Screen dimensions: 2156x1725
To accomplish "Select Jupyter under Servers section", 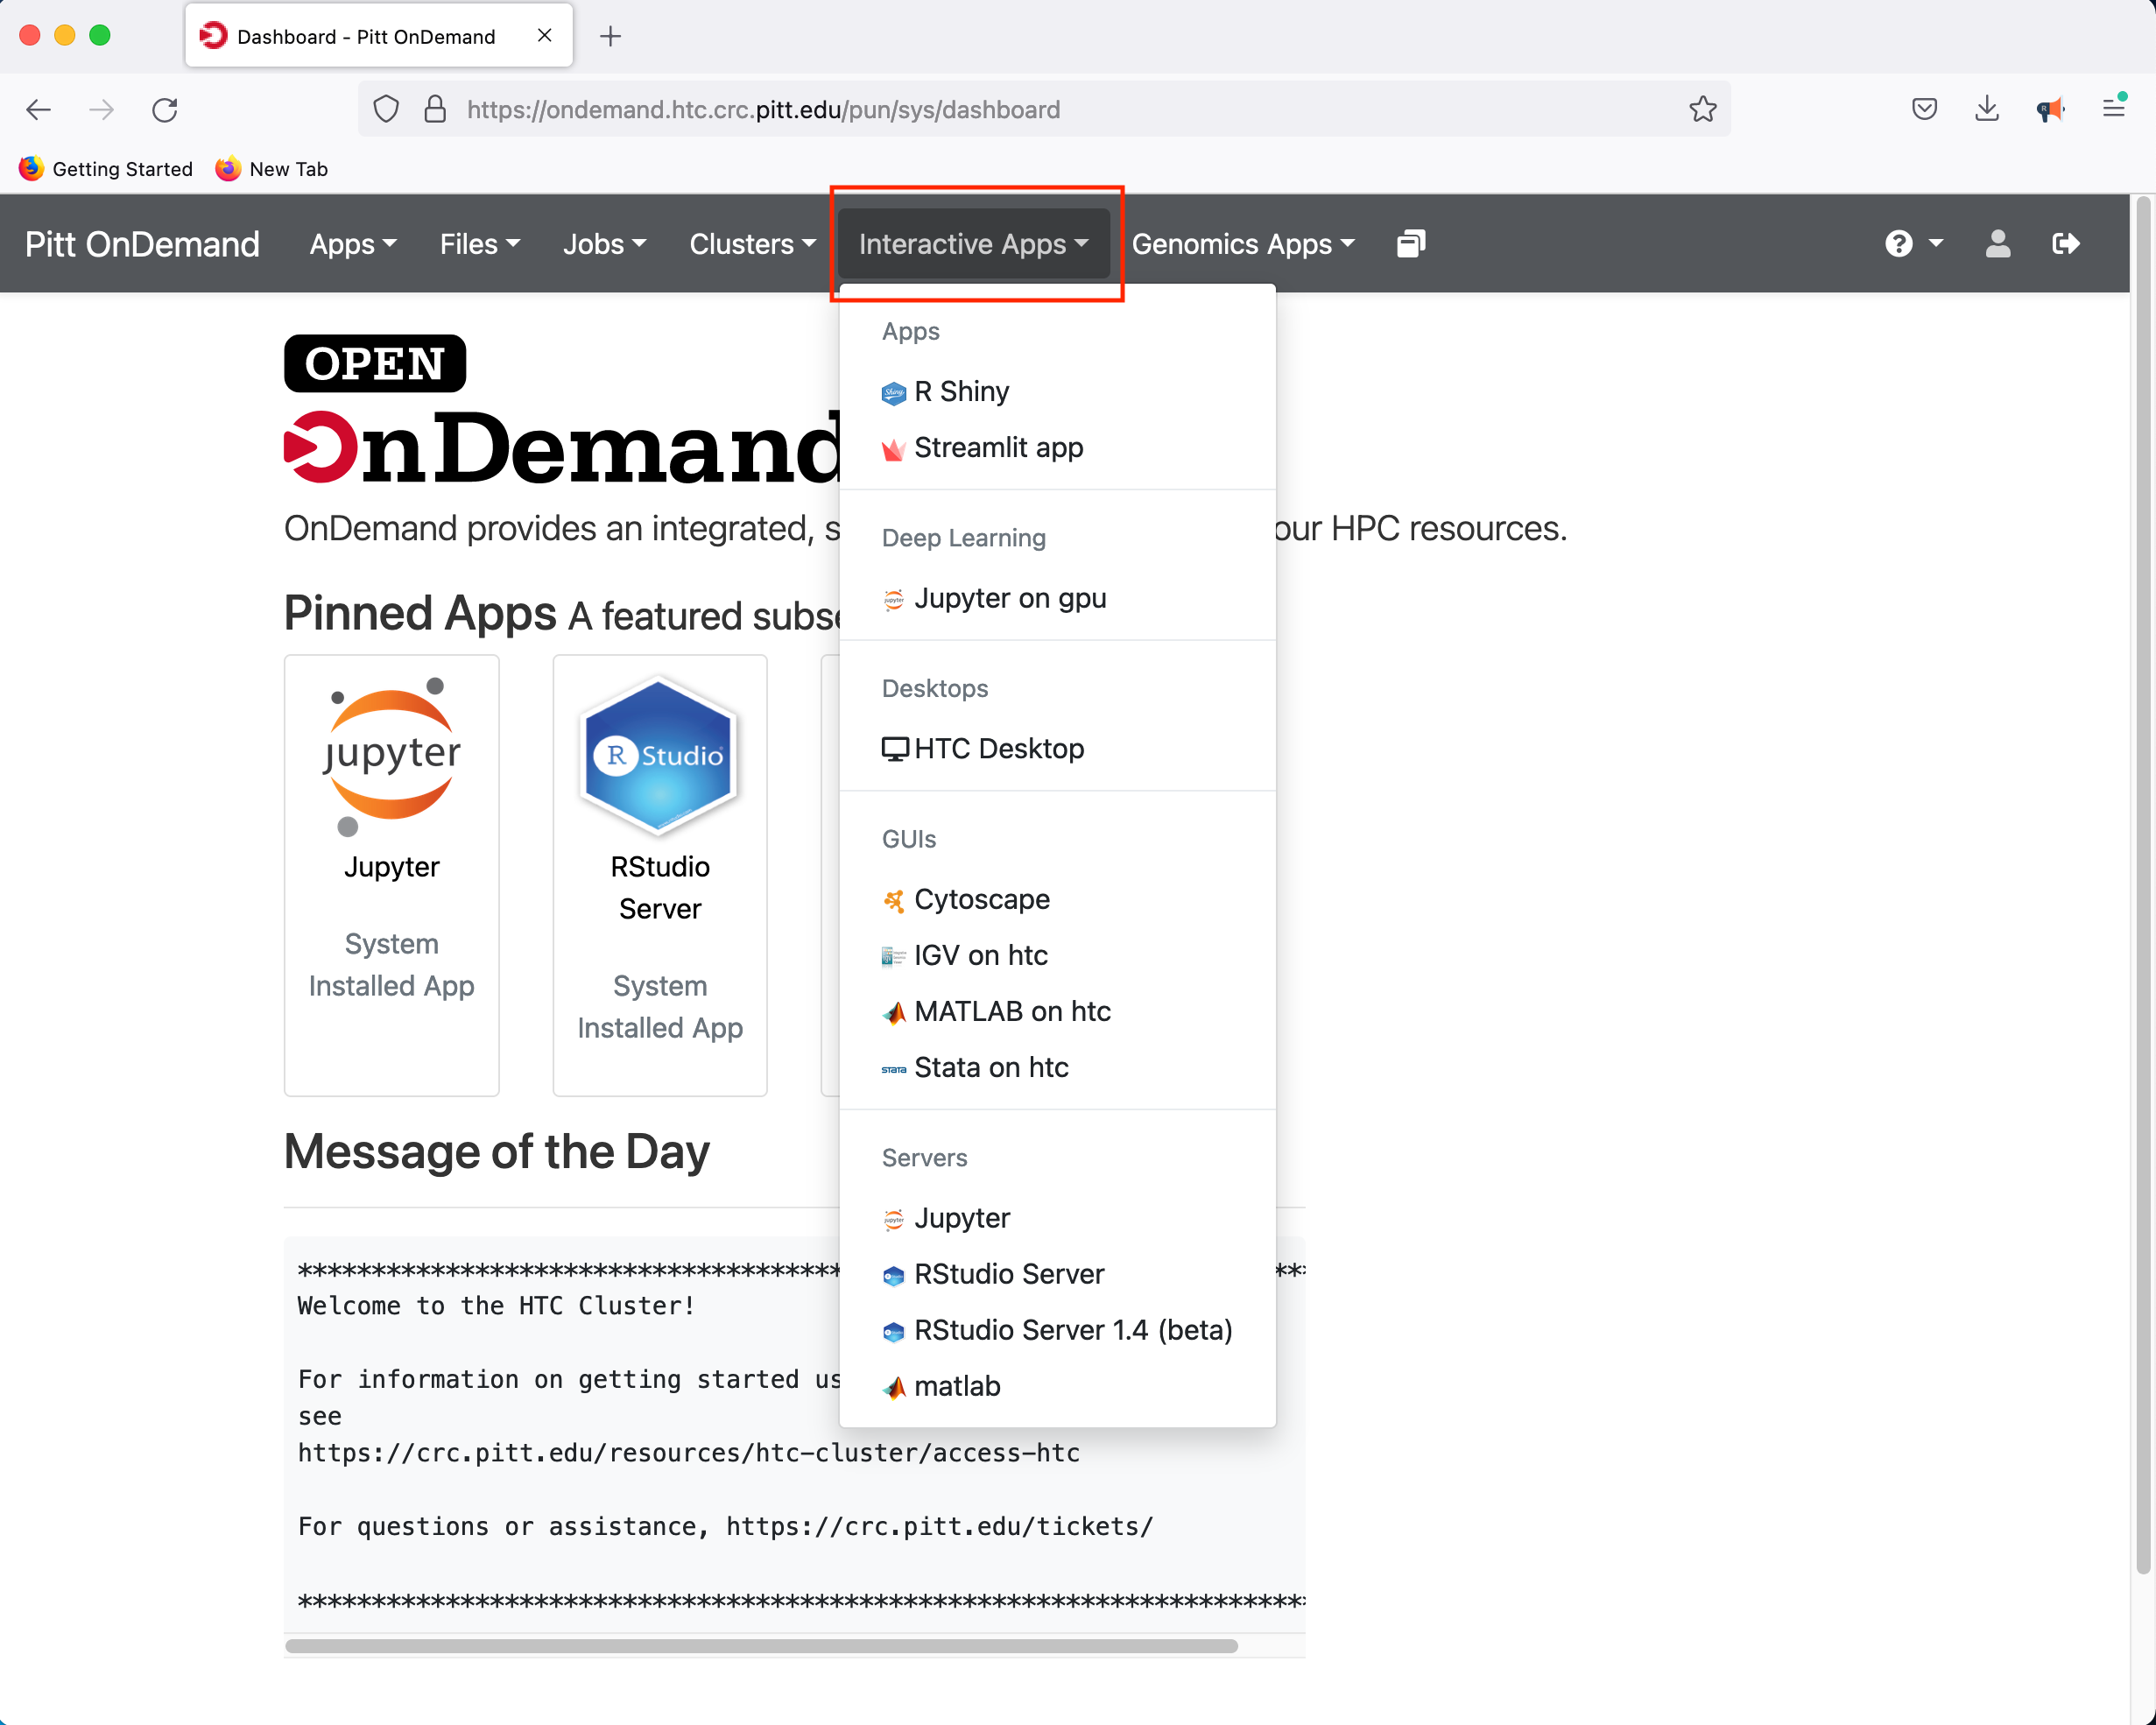I will pyautogui.click(x=1057, y=1219).
